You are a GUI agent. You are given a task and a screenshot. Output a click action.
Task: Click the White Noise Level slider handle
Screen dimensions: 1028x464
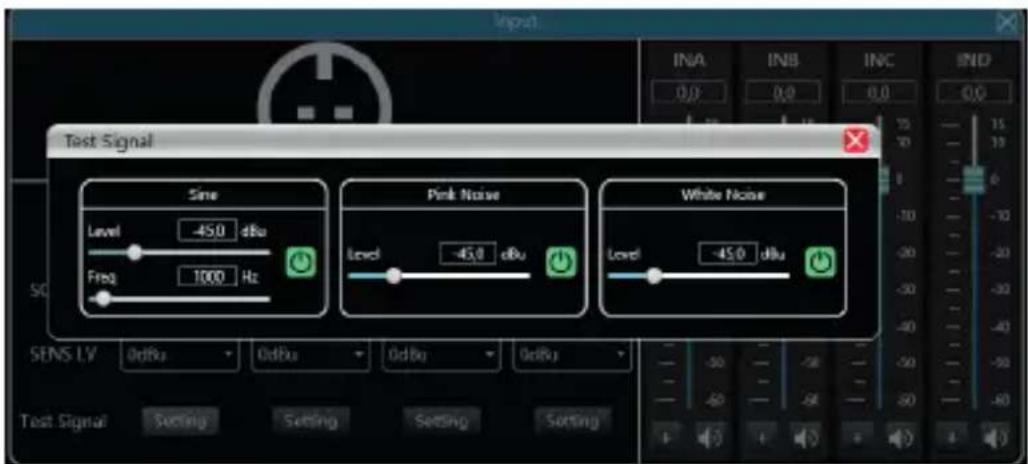(x=654, y=275)
